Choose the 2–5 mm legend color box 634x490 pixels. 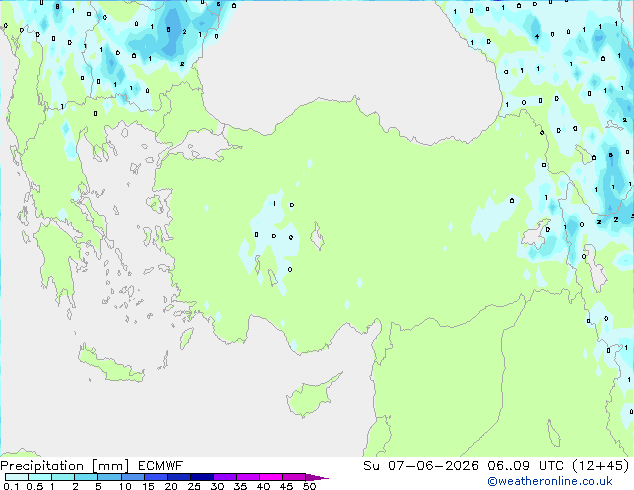point(86,477)
